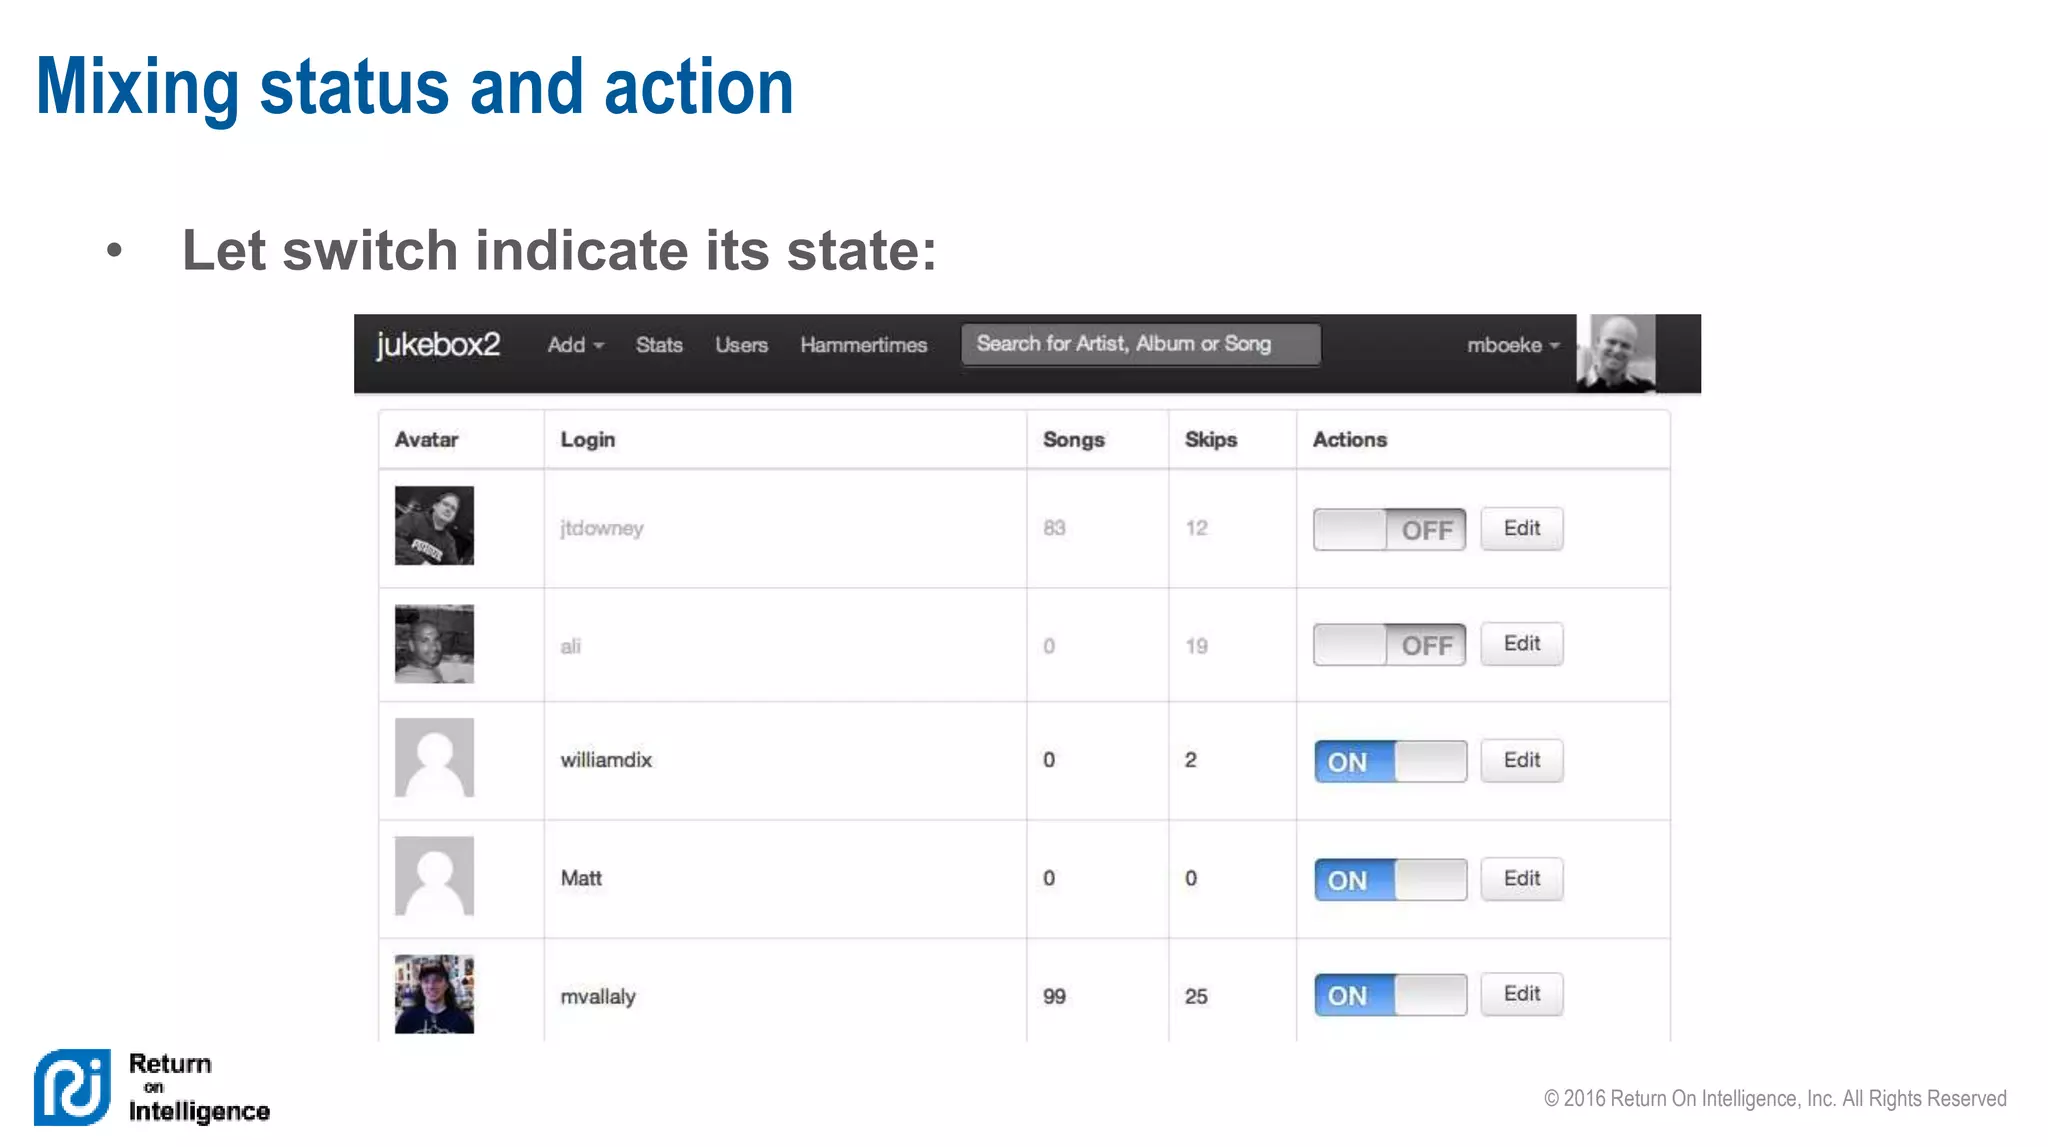Click ali's avatar photo

pyautogui.click(x=434, y=644)
